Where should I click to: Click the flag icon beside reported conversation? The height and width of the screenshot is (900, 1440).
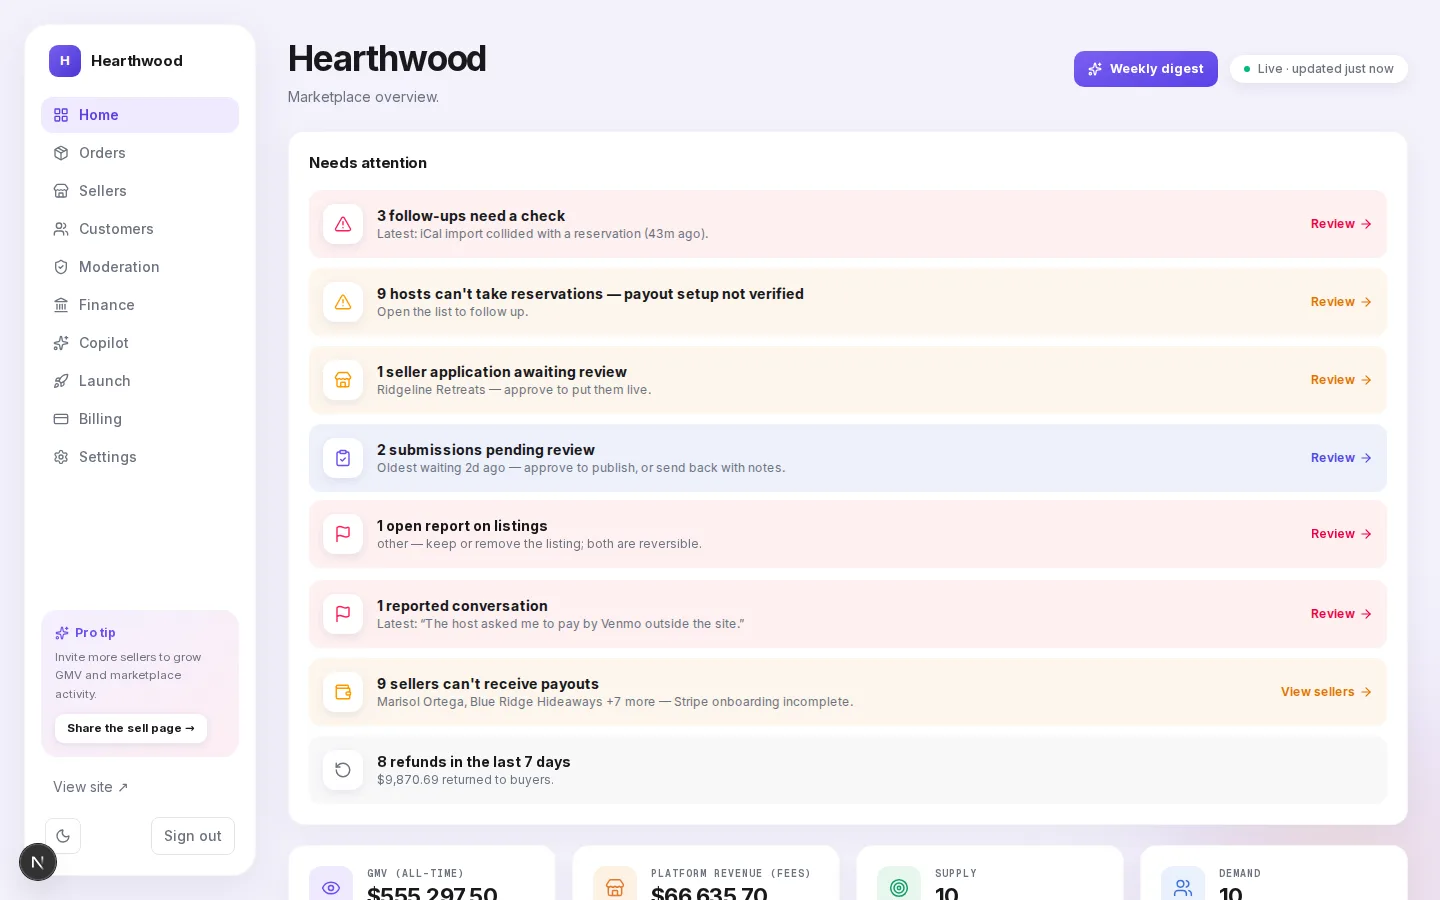tap(343, 614)
